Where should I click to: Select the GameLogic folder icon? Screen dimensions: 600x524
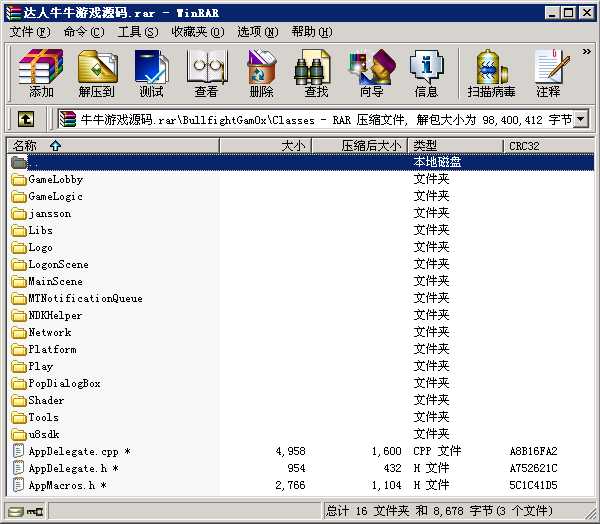tap(18, 197)
